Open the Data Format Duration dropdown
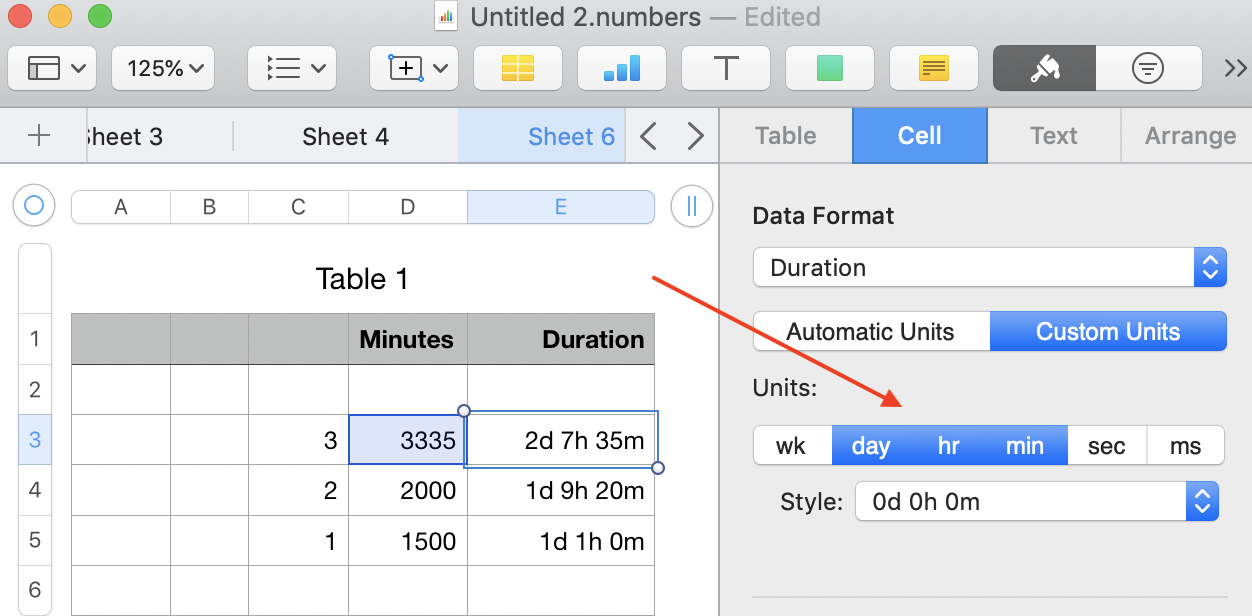 [x=990, y=268]
